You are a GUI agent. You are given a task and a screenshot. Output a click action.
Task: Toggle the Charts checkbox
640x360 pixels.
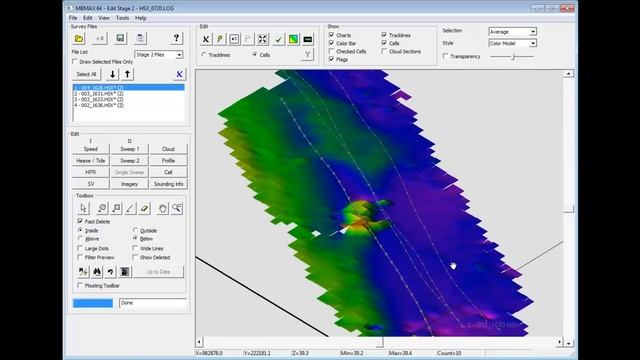click(331, 35)
